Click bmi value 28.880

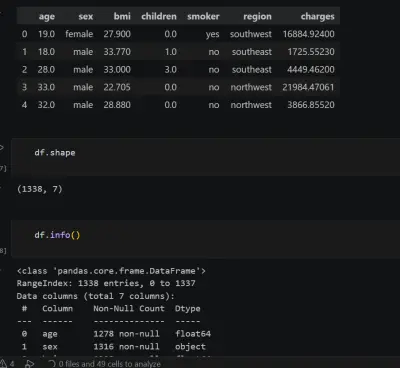point(117,105)
